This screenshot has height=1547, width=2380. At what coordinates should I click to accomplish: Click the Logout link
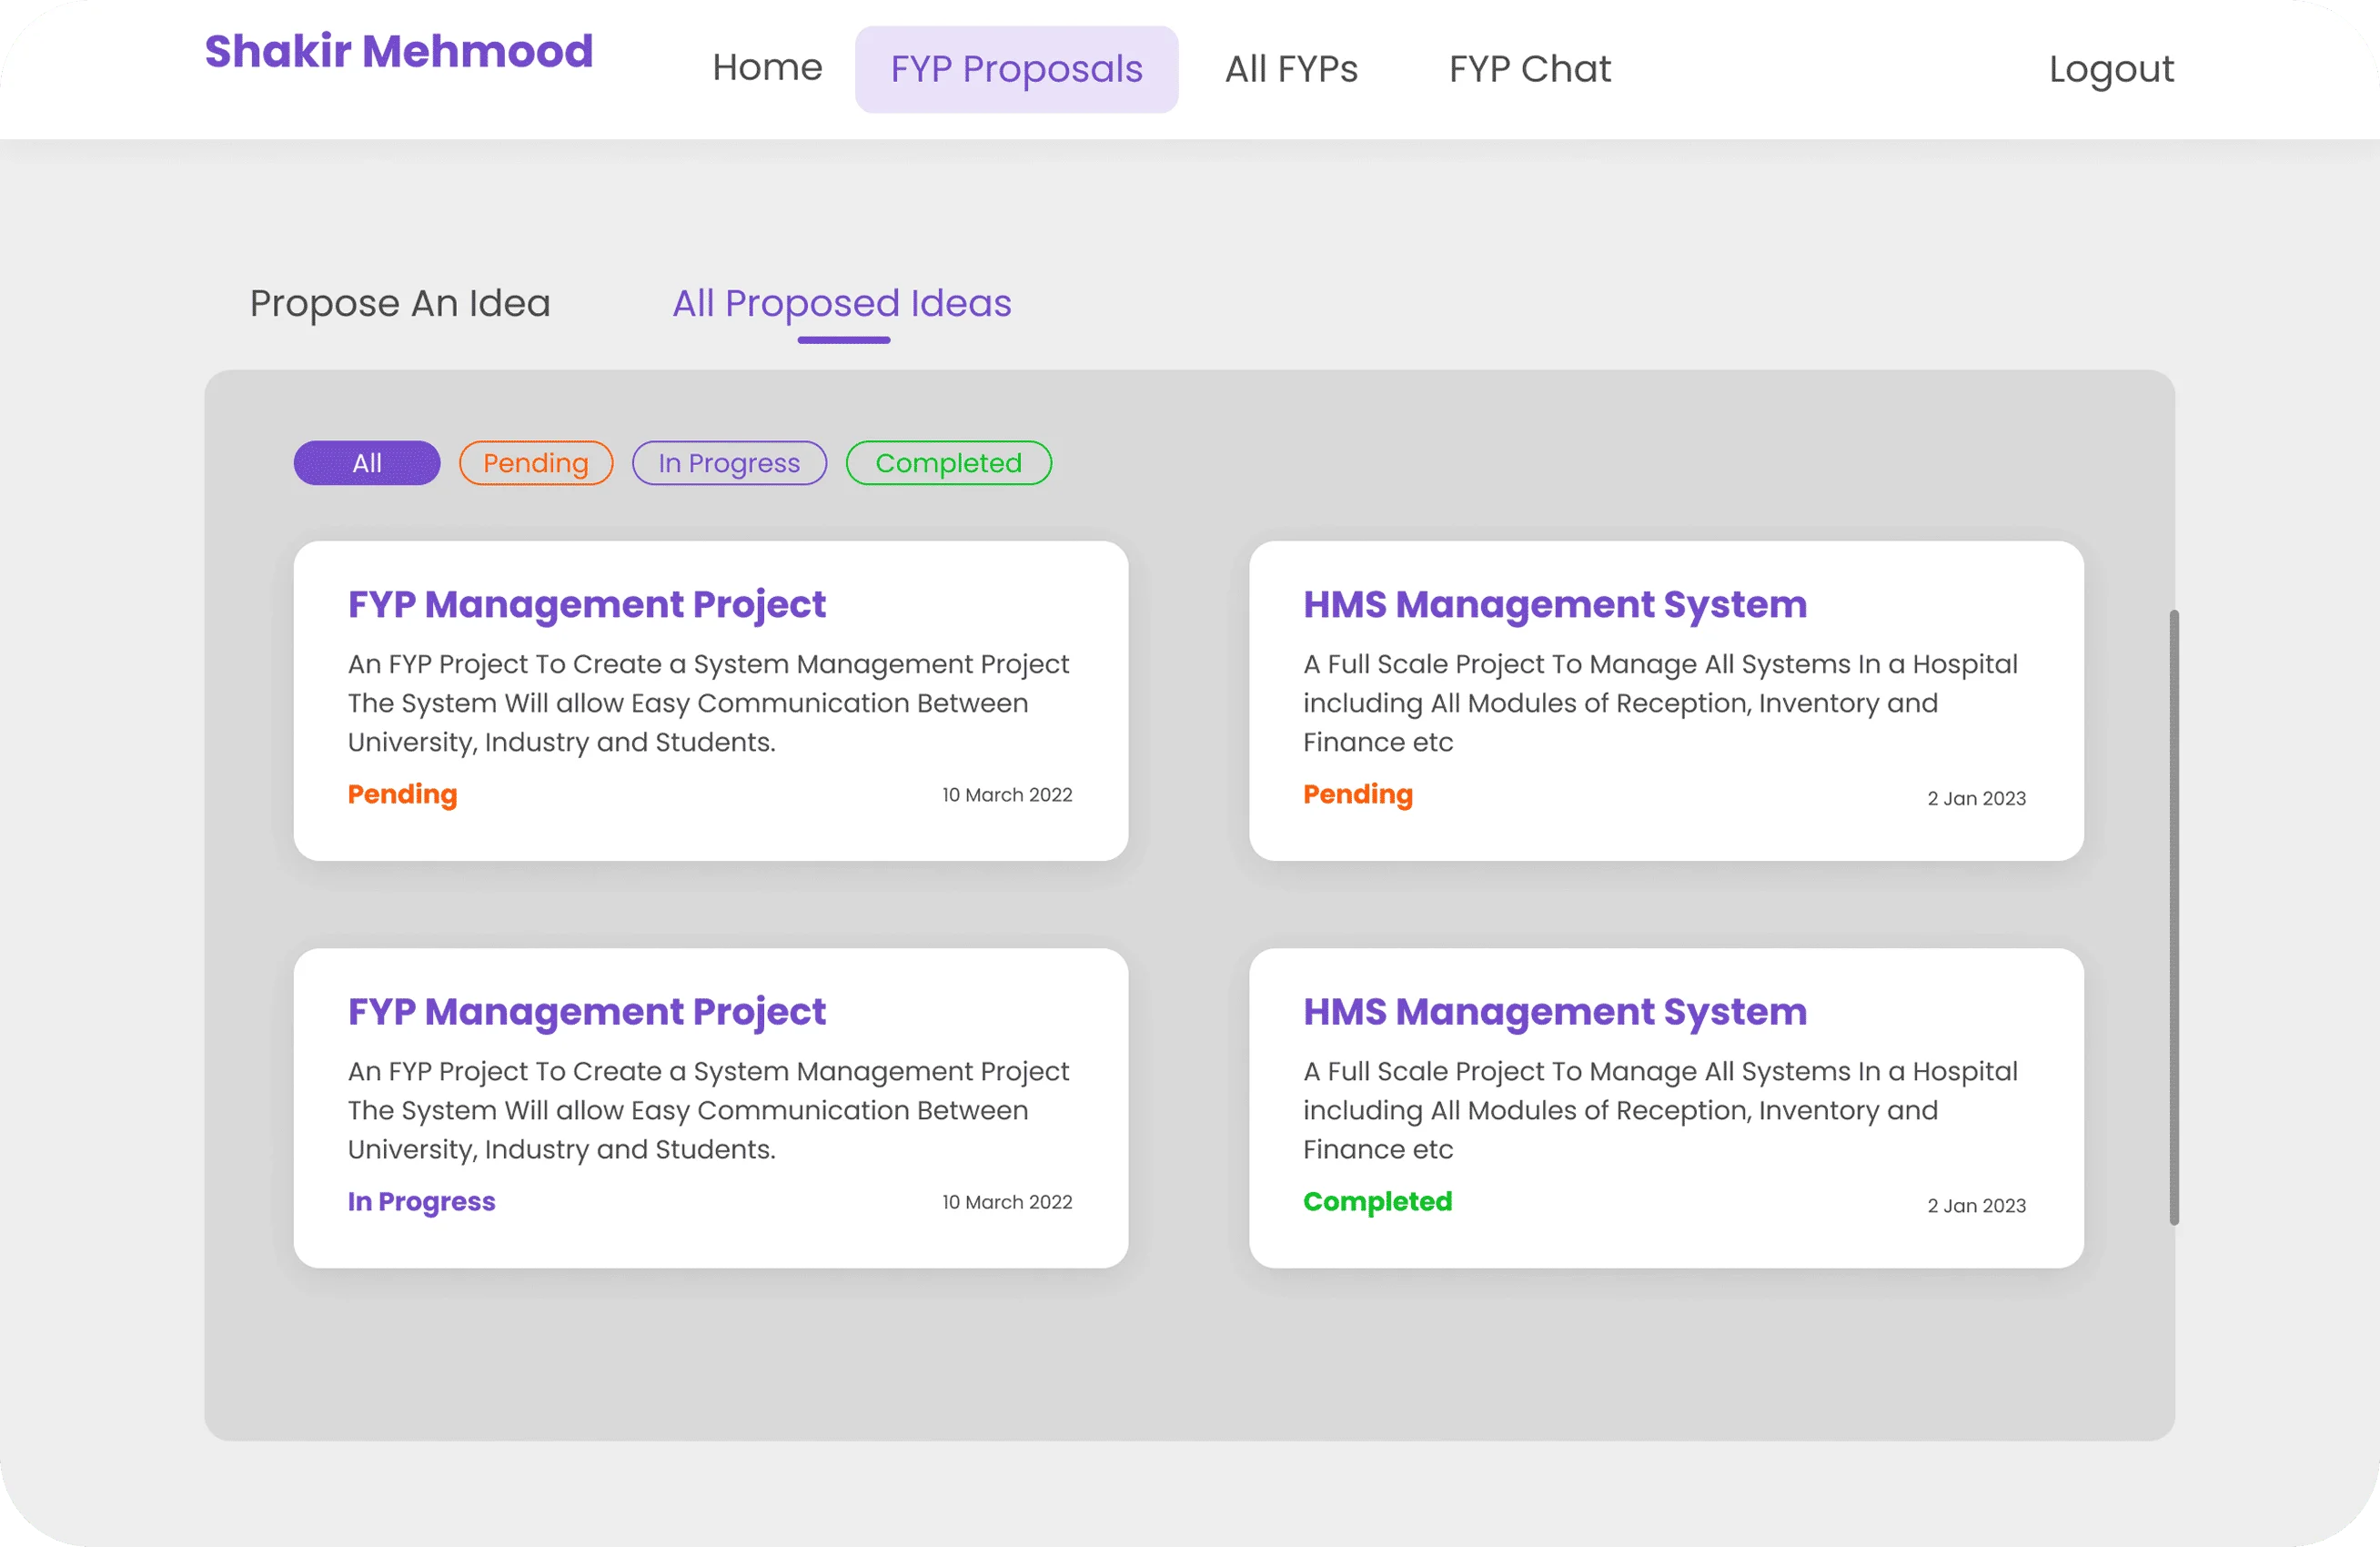(2110, 68)
